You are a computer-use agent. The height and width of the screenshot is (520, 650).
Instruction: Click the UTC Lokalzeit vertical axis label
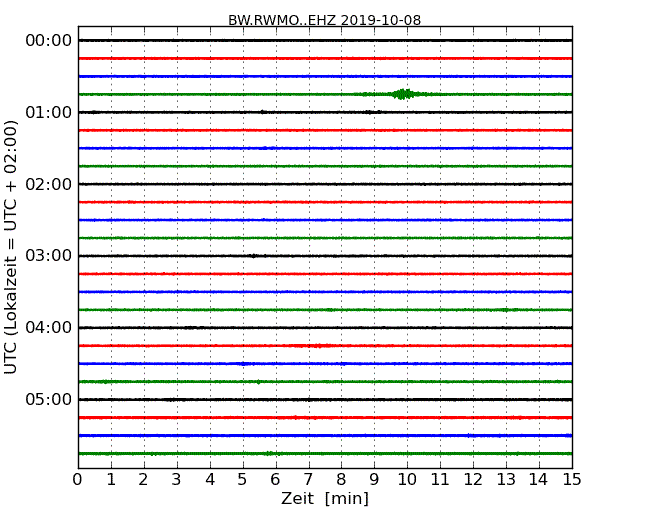pyautogui.click(x=10, y=247)
